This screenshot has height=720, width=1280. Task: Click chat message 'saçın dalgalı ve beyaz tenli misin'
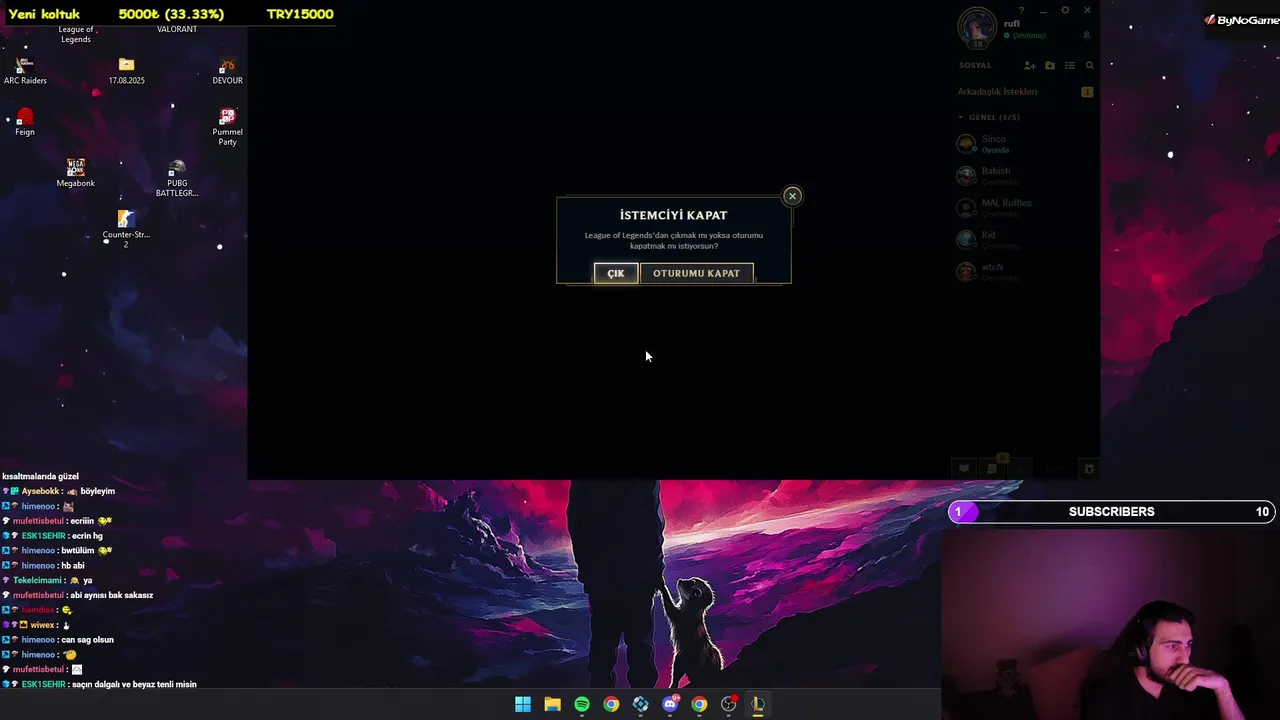pyautogui.click(x=99, y=684)
